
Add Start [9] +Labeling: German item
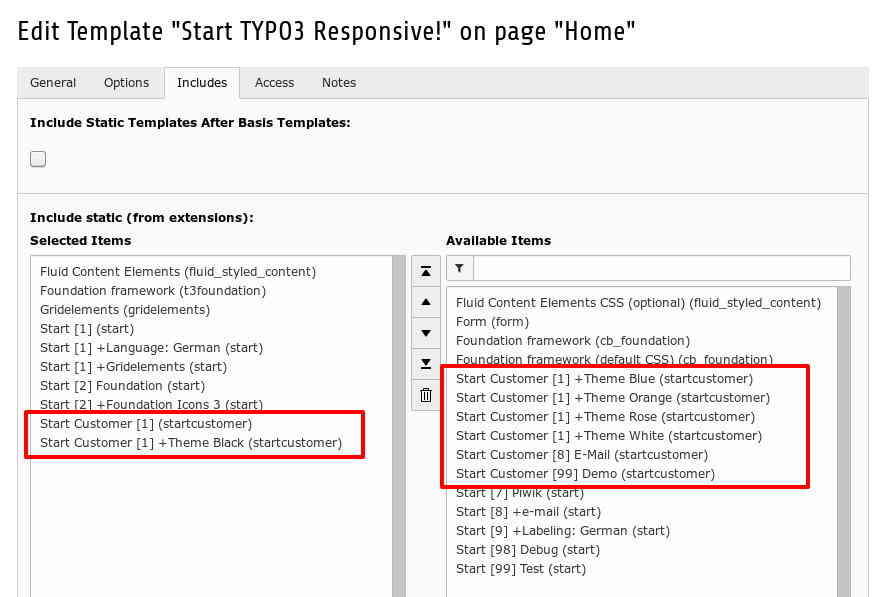[x=562, y=531]
